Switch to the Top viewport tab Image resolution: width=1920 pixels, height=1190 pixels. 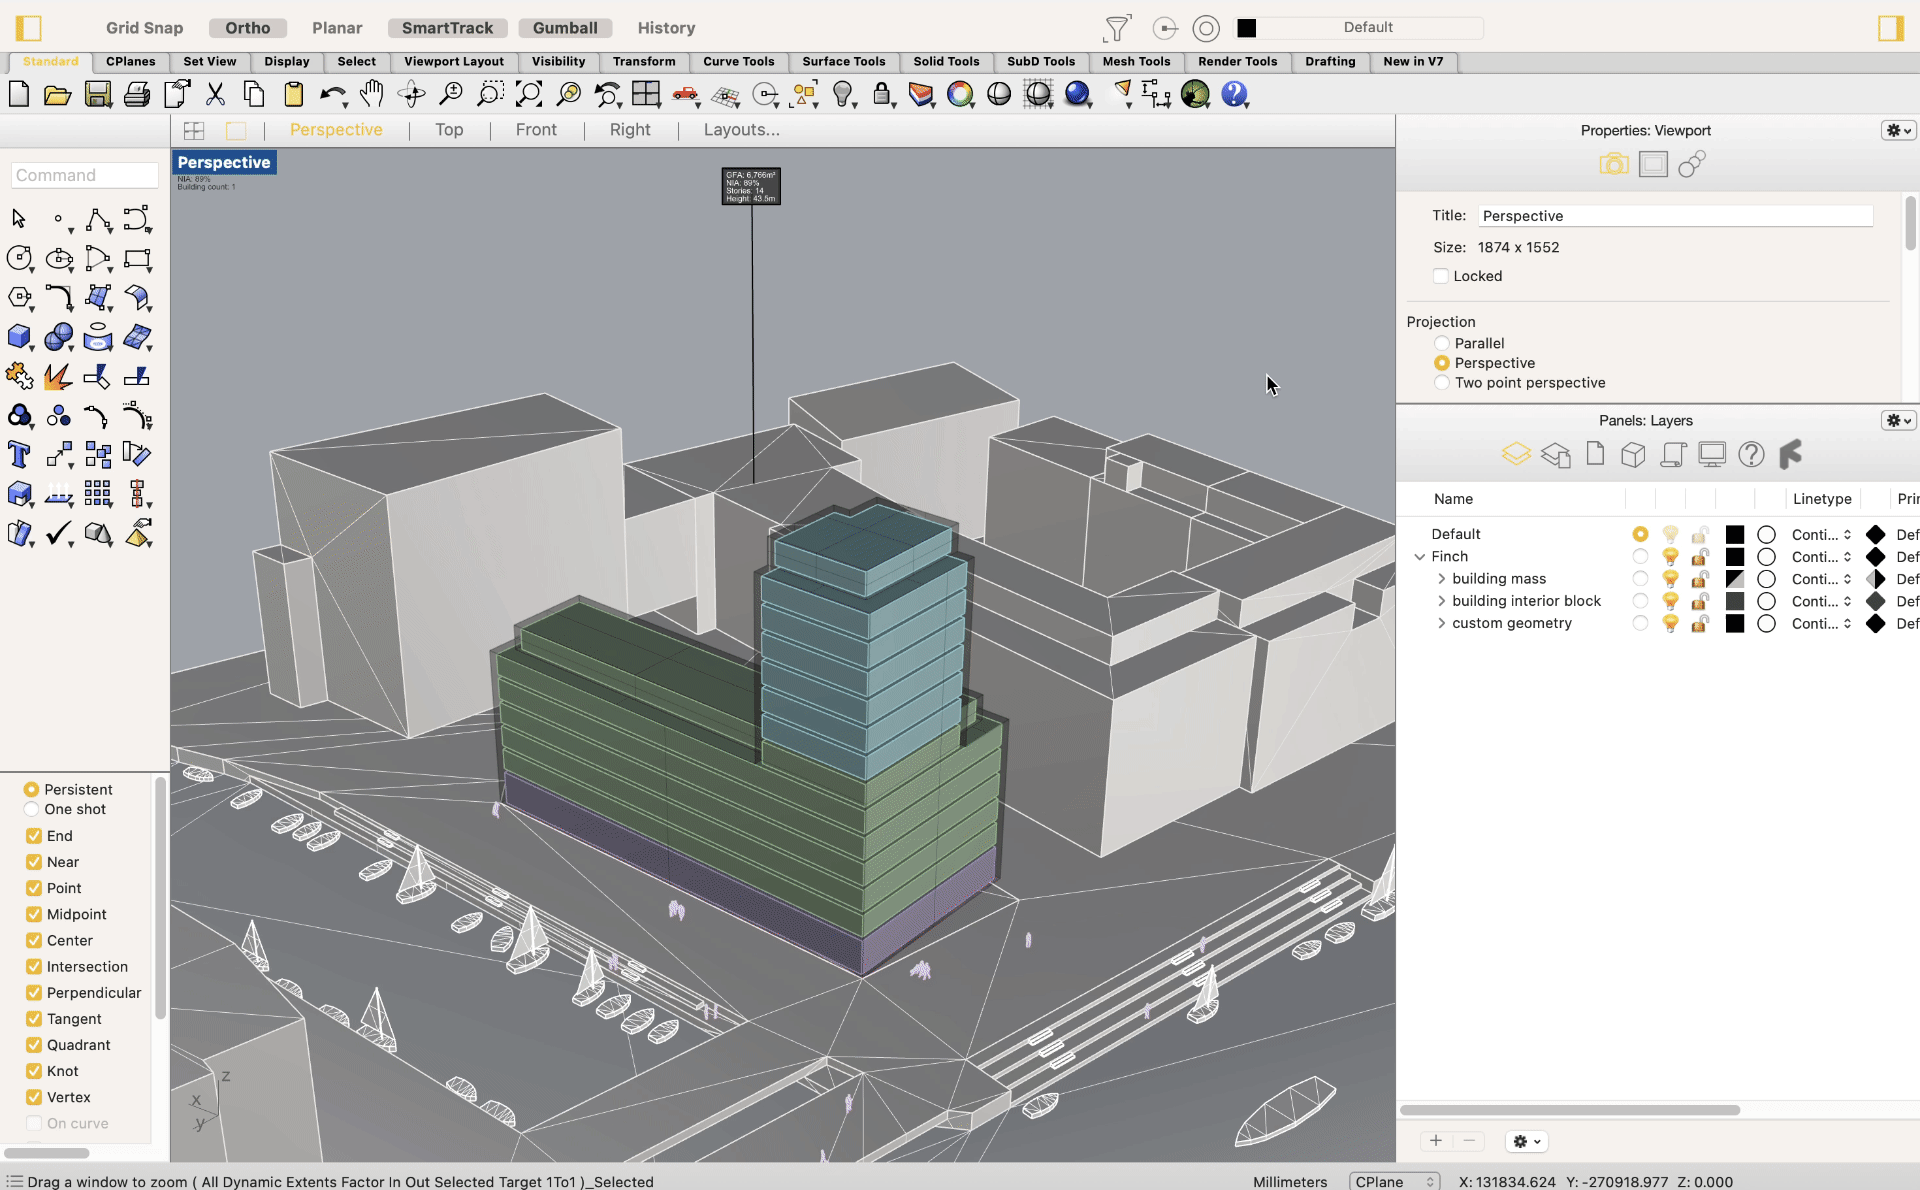point(449,130)
